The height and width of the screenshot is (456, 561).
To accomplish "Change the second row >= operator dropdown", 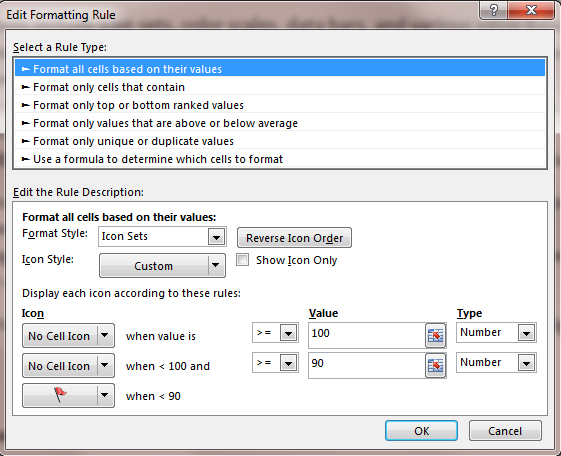I will pos(275,363).
